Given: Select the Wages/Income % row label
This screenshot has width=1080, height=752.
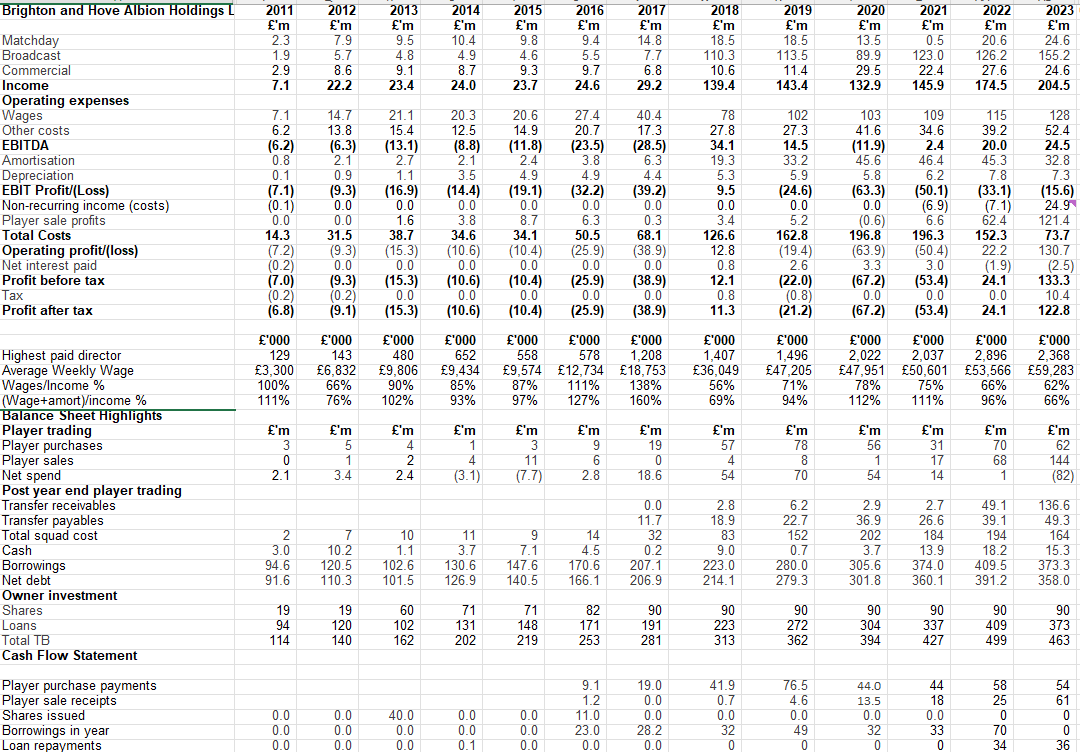Looking at the screenshot, I should click(53, 386).
